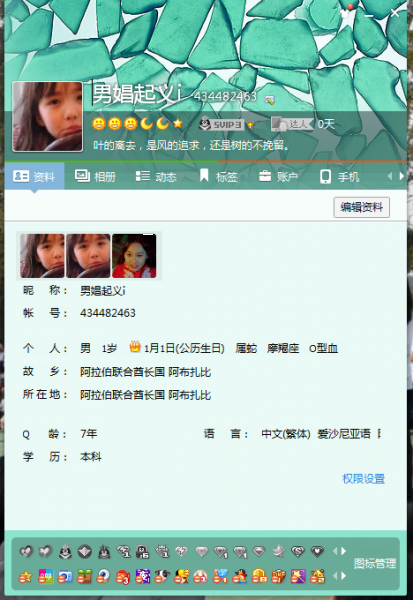The width and height of the screenshot is (413, 600).
Task: Click the orange upgrade arrow next to SVIP3
Action: click(250, 125)
